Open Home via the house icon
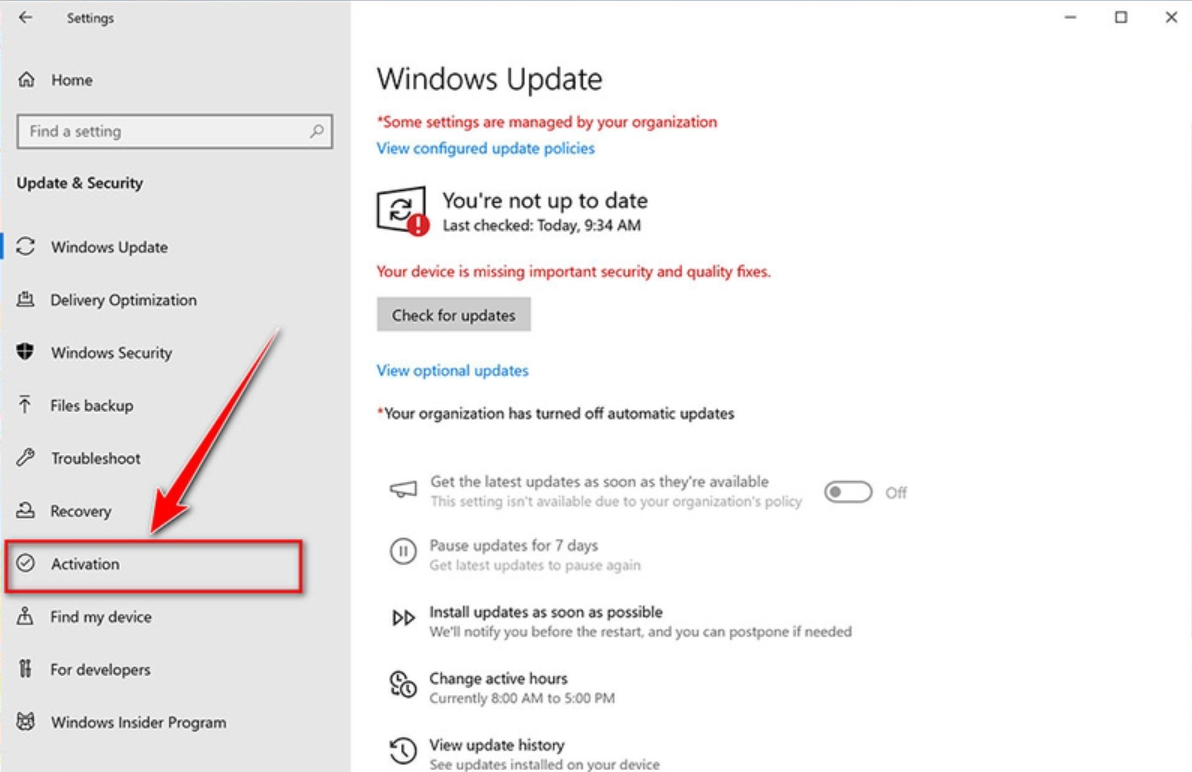The width and height of the screenshot is (1192, 772). [27, 80]
